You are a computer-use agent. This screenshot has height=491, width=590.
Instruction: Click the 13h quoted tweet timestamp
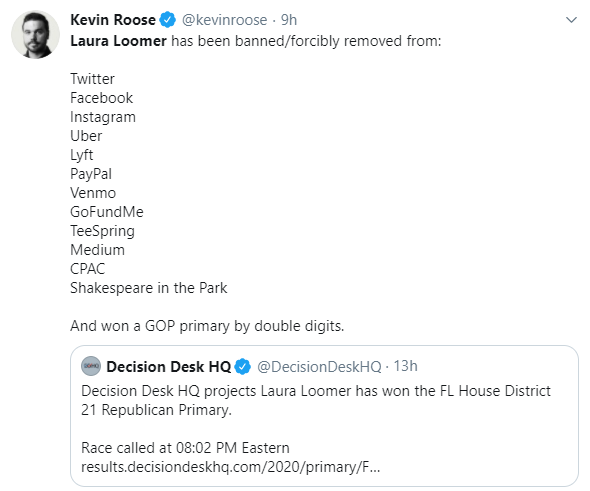point(406,366)
